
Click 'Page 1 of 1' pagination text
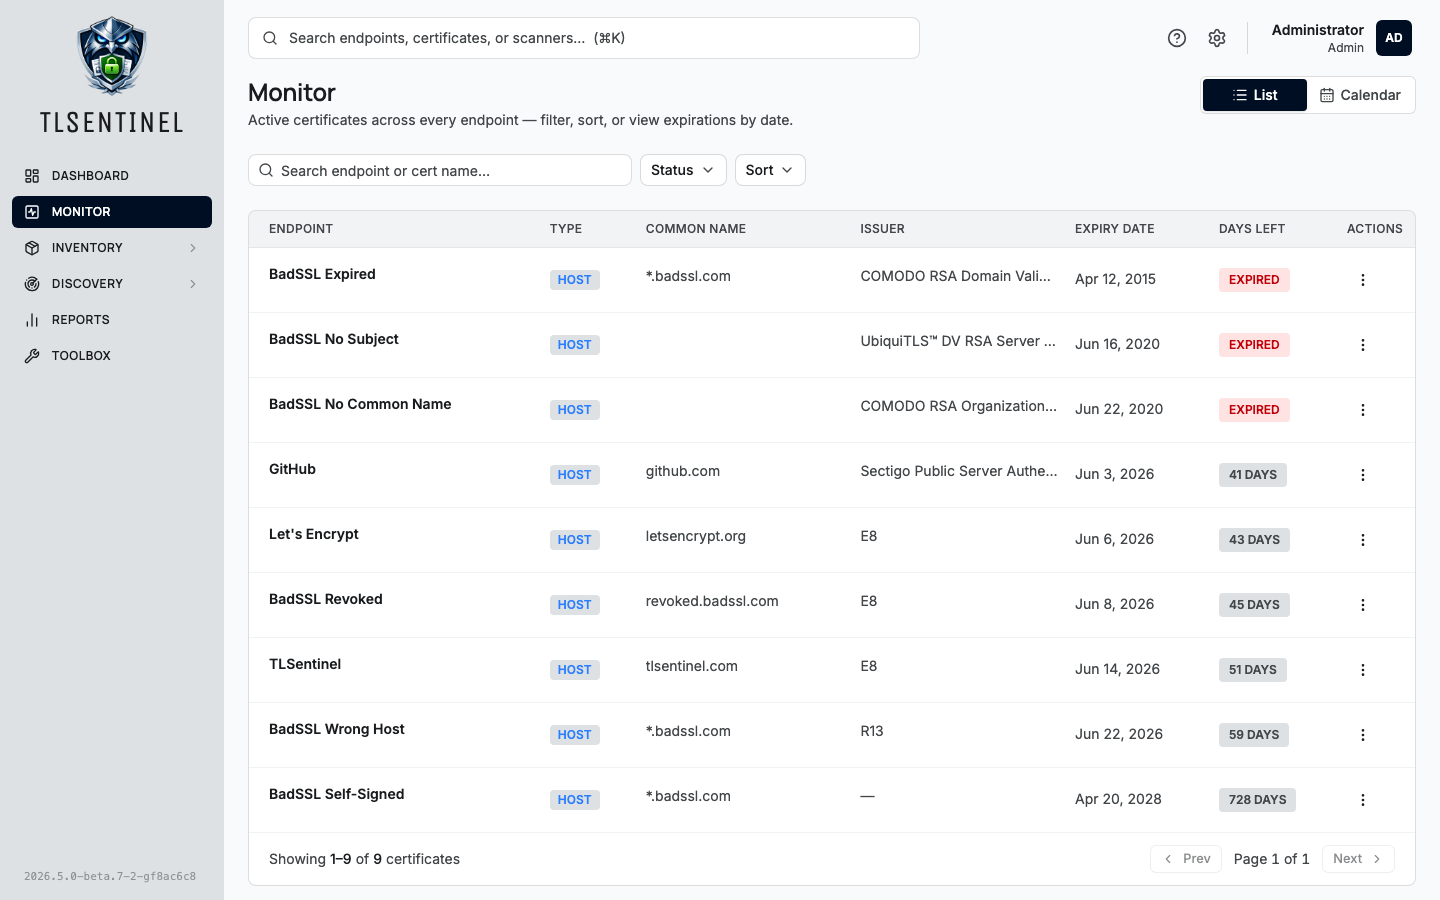pos(1271,859)
